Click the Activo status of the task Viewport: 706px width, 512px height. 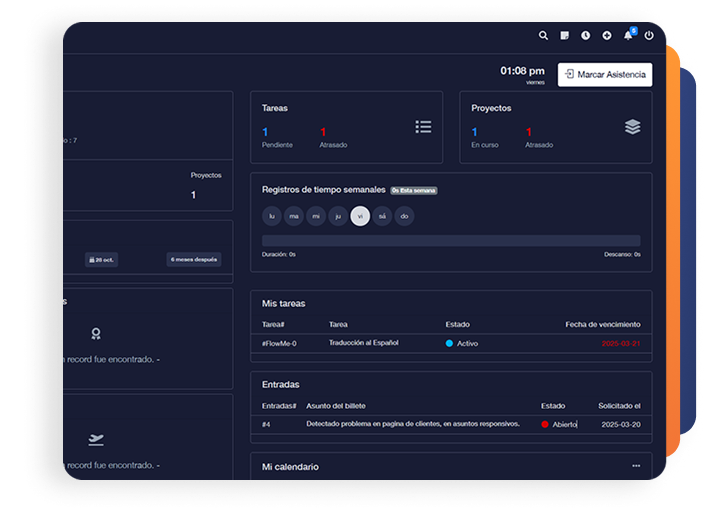462,344
